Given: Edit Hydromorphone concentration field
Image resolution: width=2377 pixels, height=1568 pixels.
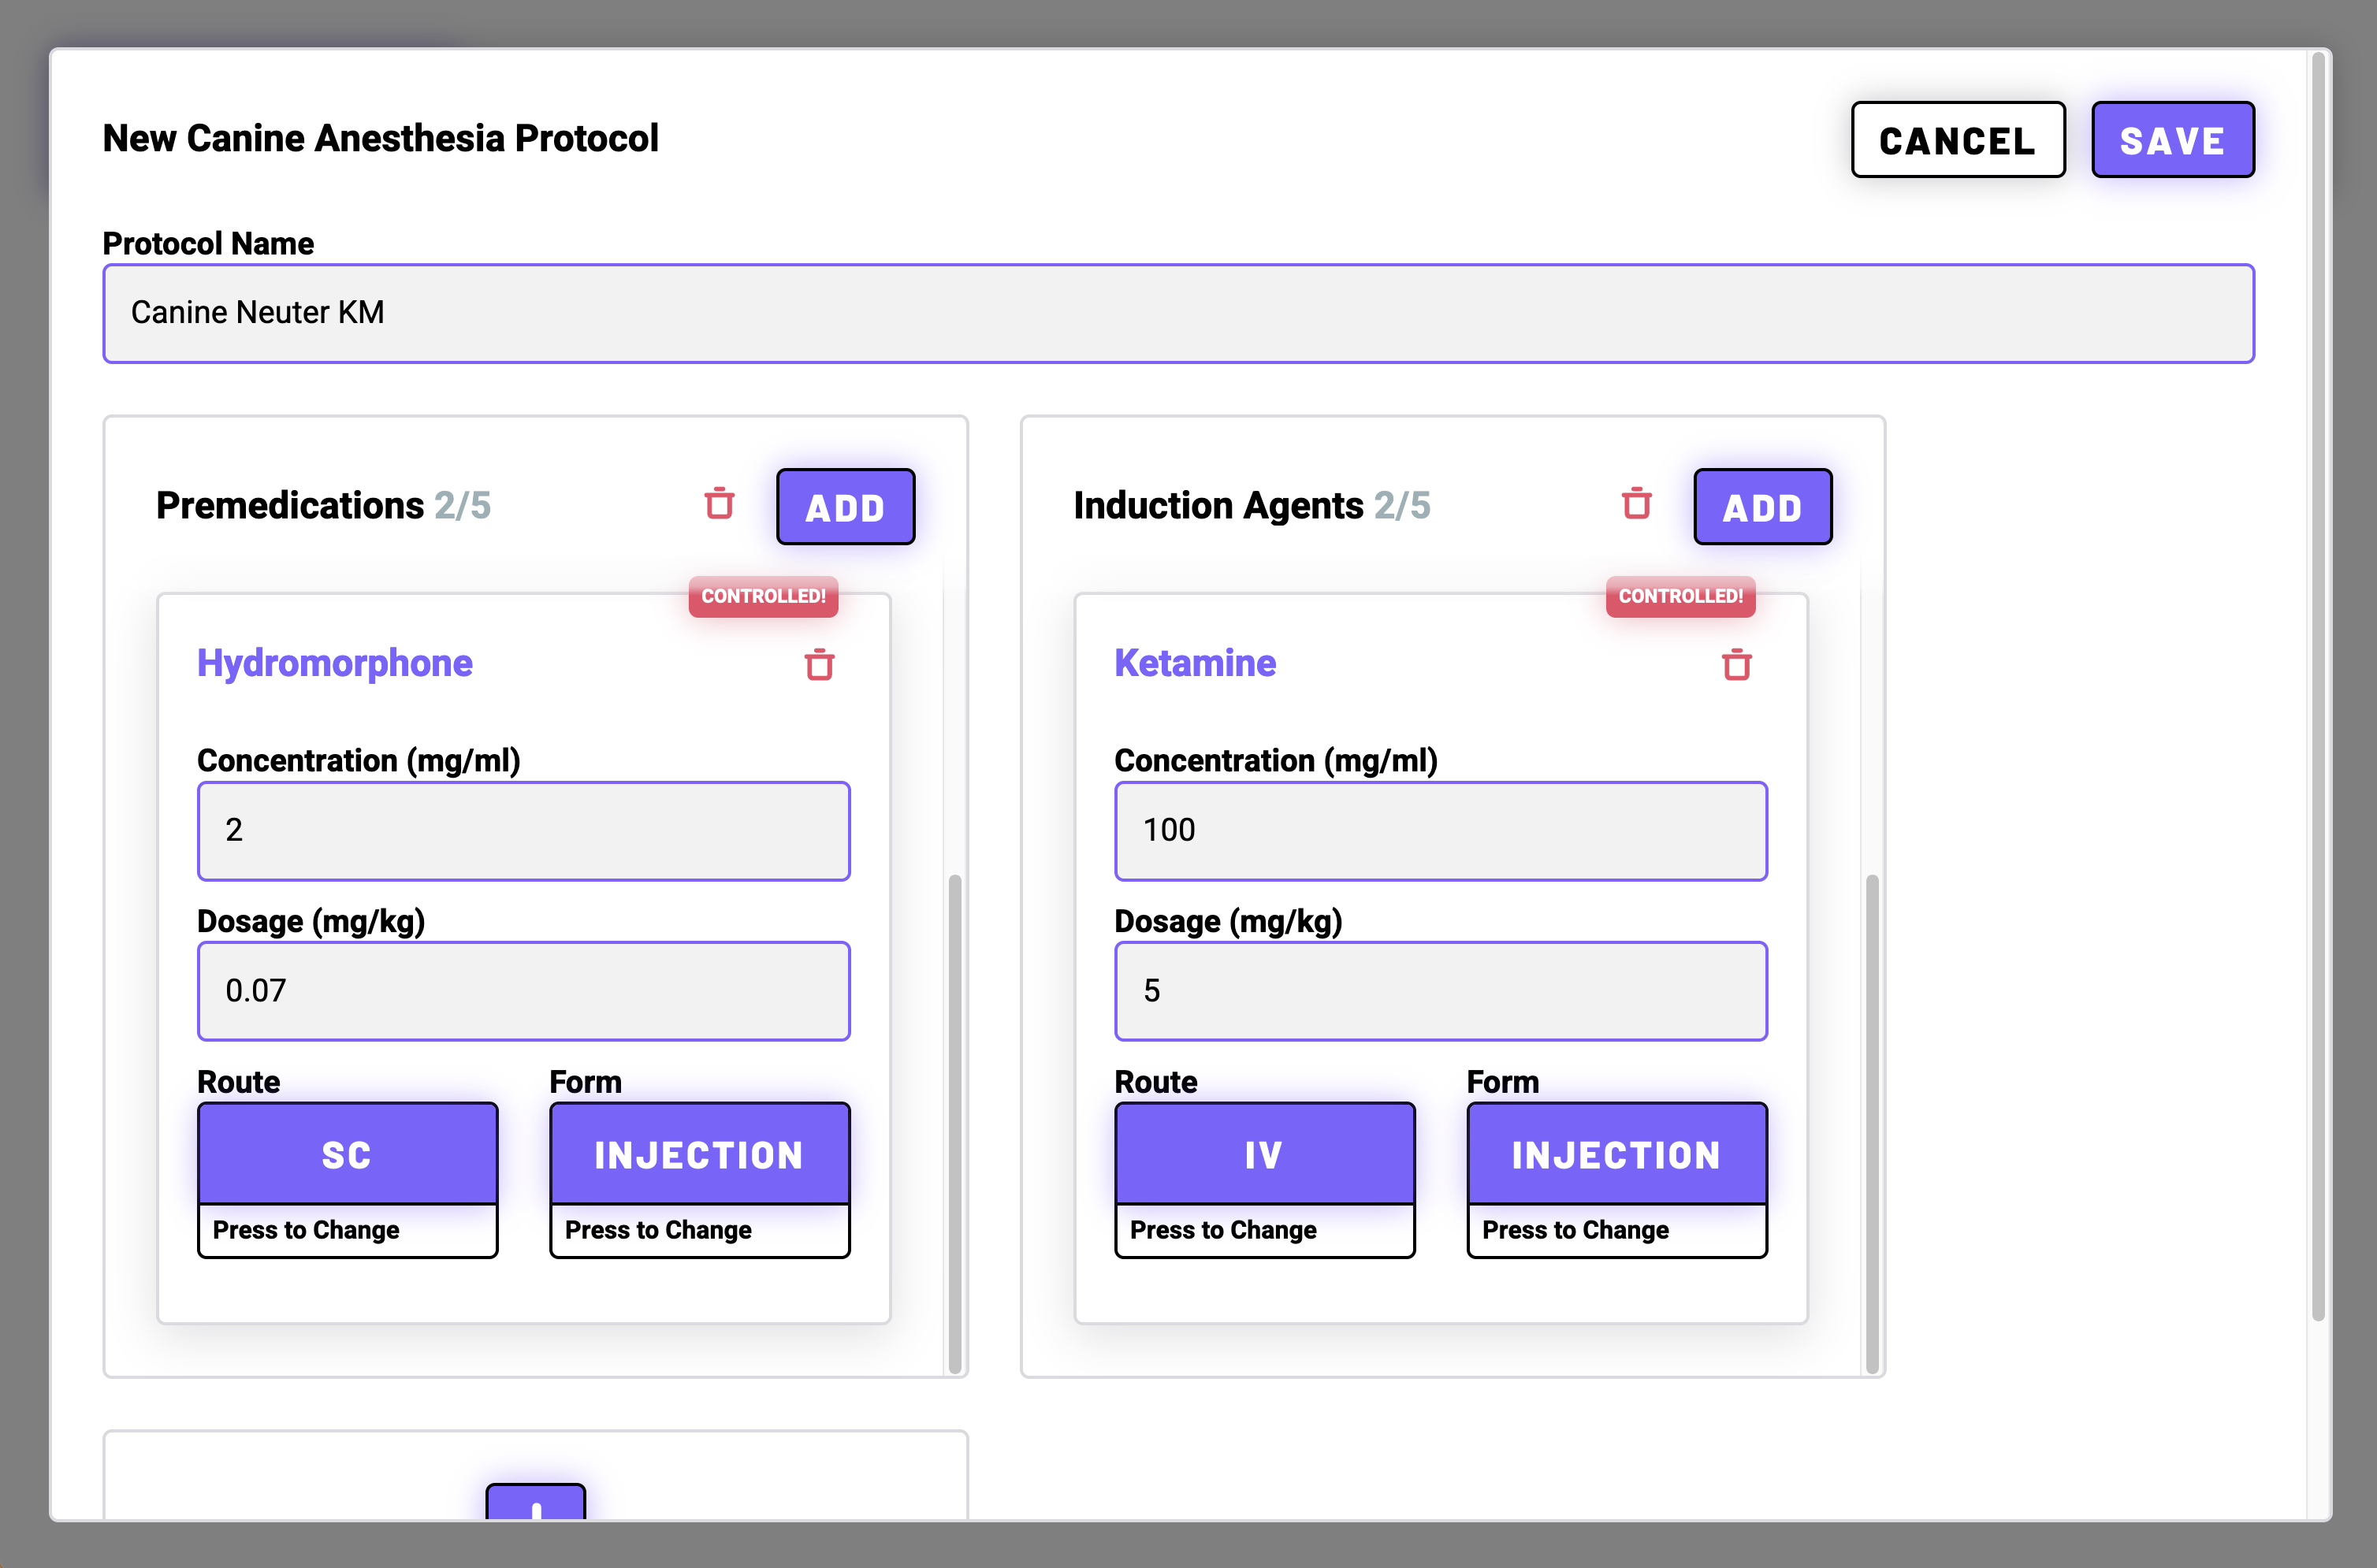Looking at the screenshot, I should click(524, 831).
